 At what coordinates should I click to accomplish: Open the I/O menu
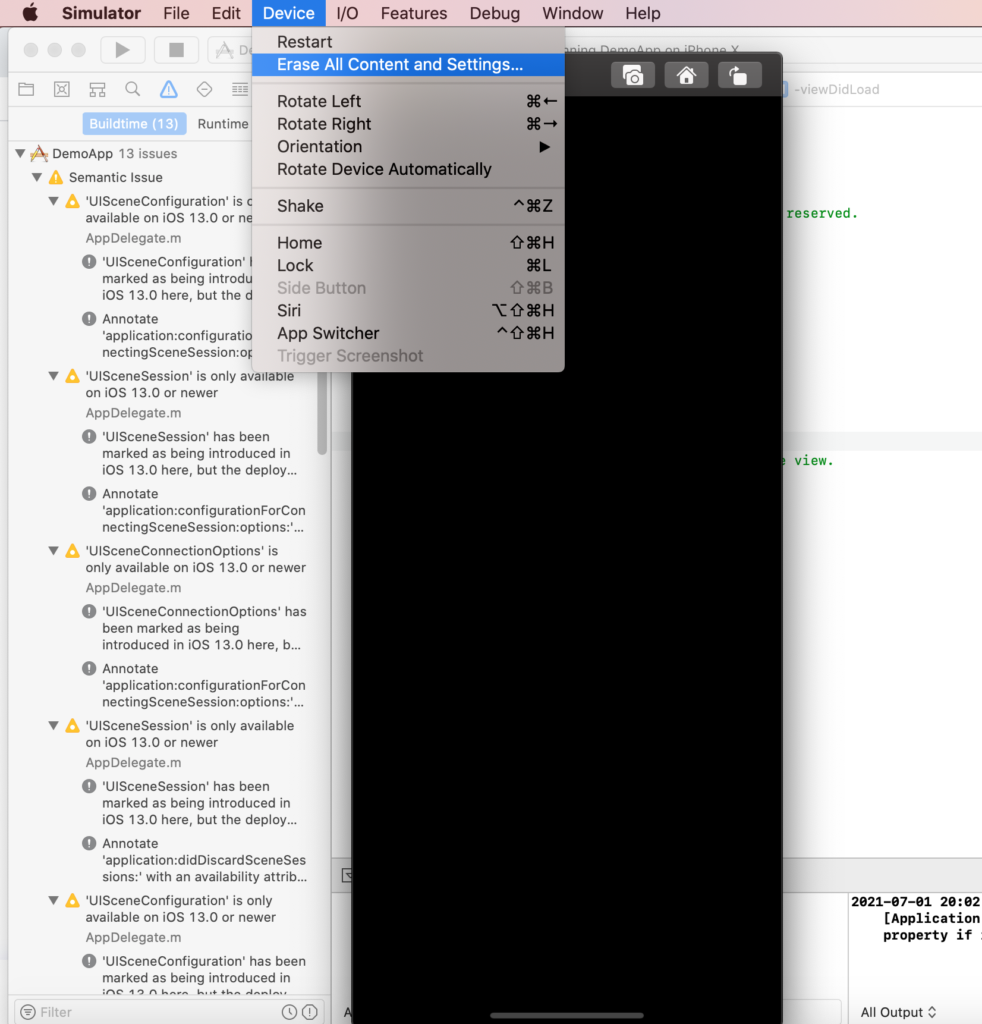(347, 13)
